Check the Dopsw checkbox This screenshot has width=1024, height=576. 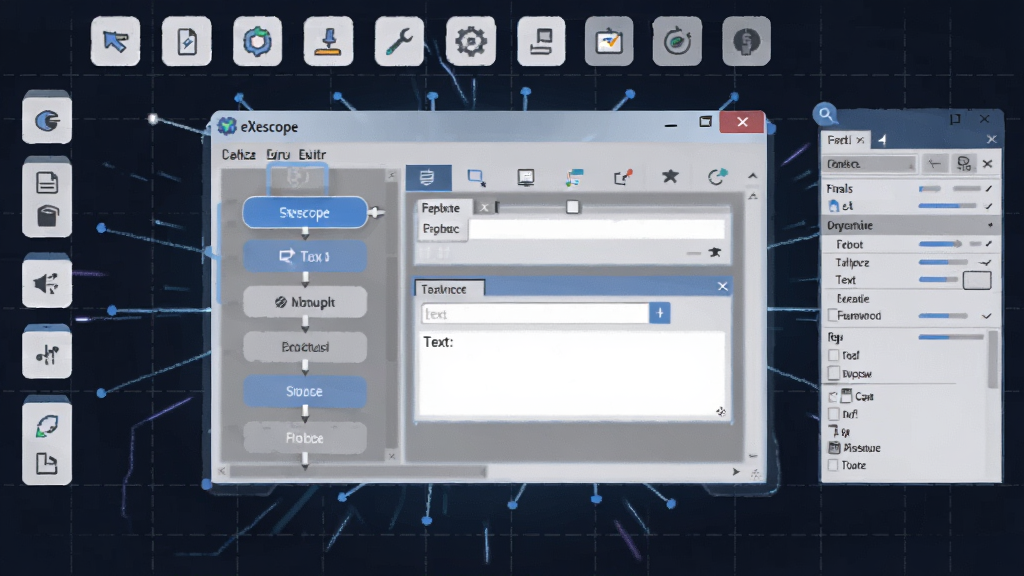(834, 374)
